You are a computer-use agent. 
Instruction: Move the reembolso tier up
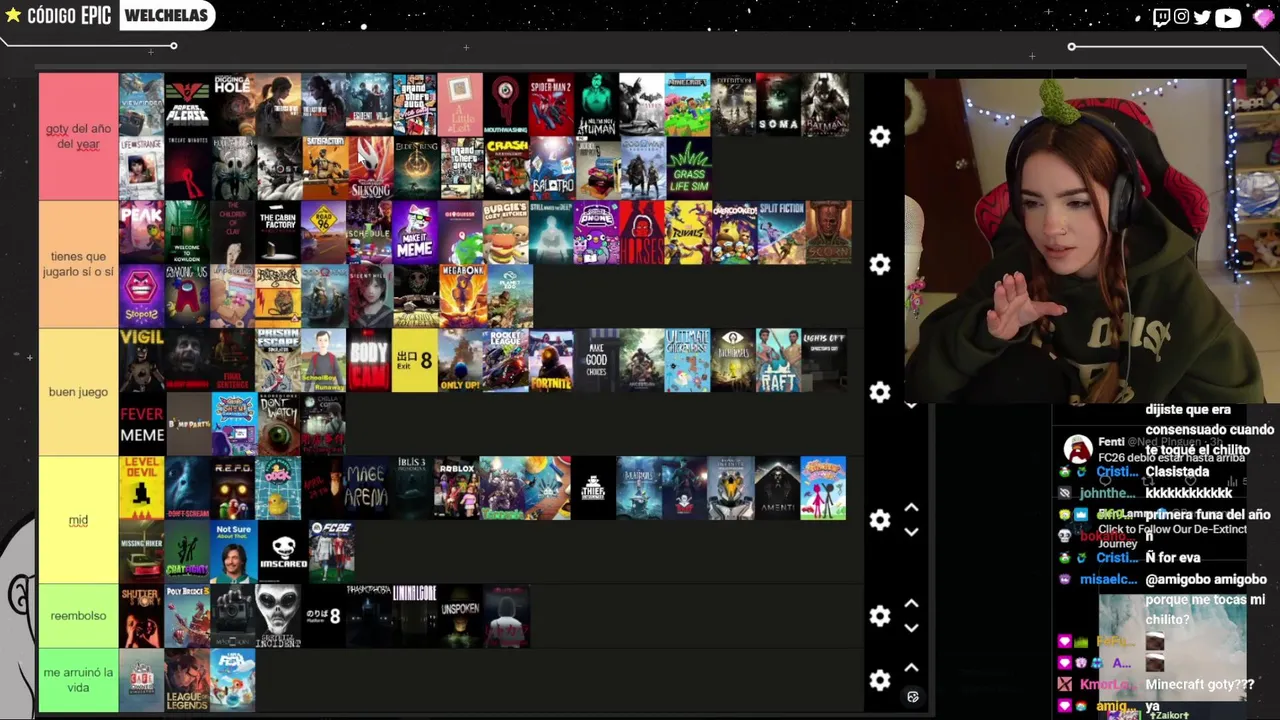pos(911,604)
